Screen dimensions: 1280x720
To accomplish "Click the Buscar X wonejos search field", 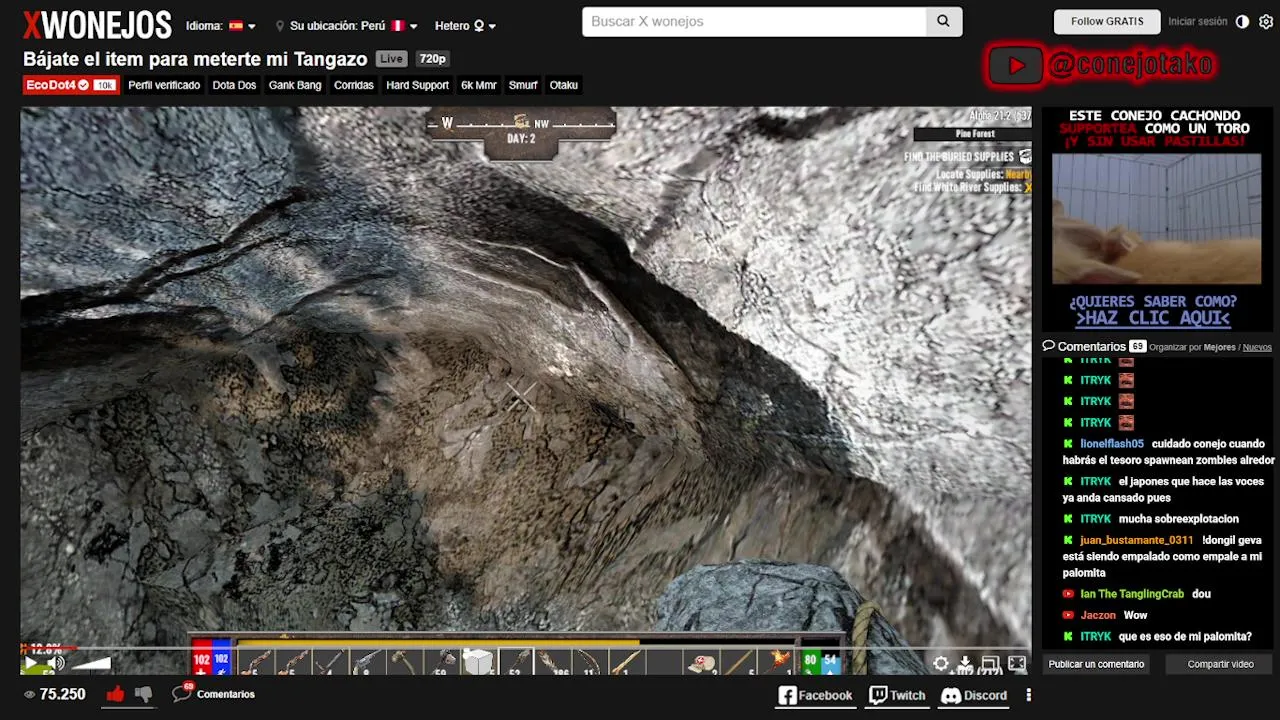I will (754, 21).
